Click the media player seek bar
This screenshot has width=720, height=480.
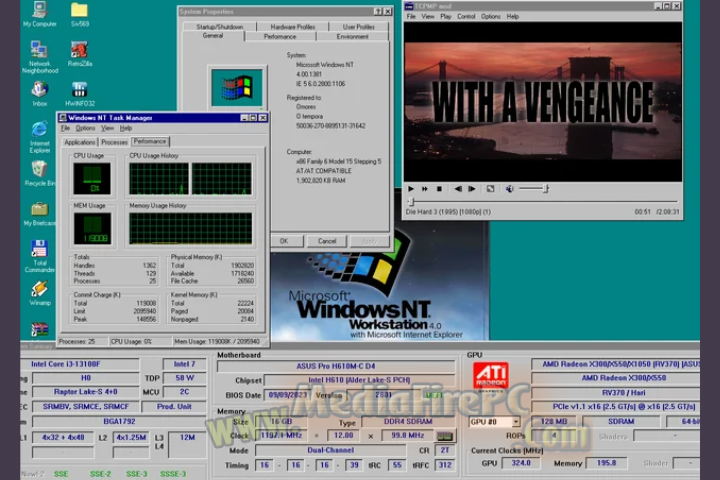pos(542,201)
